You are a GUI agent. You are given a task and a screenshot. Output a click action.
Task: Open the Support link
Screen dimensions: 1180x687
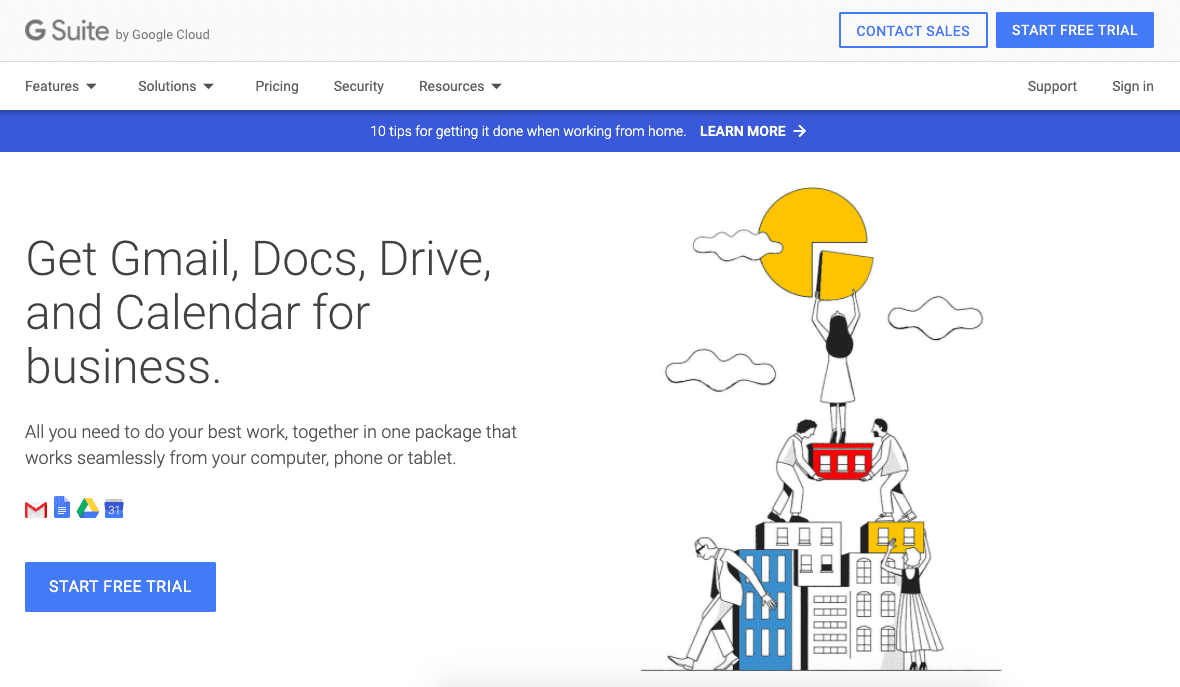[1052, 87]
